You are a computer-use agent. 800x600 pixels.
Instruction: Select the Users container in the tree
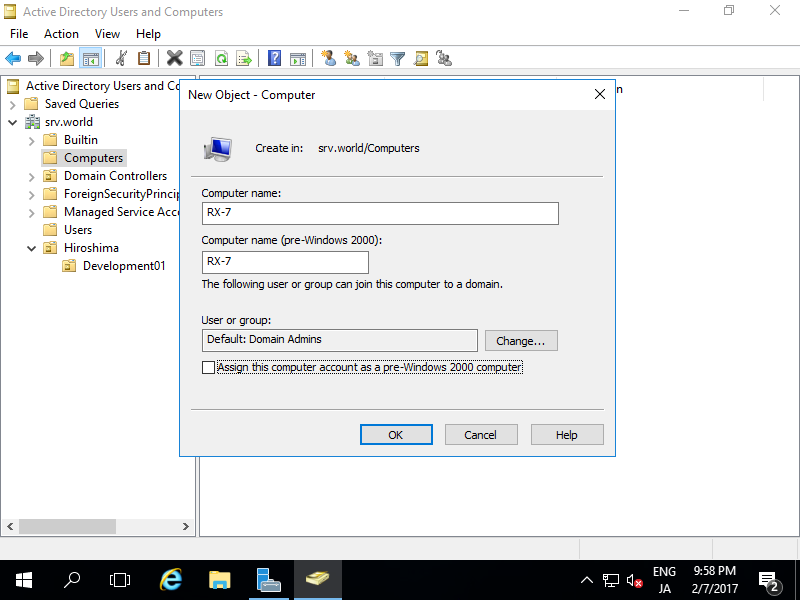pos(78,230)
